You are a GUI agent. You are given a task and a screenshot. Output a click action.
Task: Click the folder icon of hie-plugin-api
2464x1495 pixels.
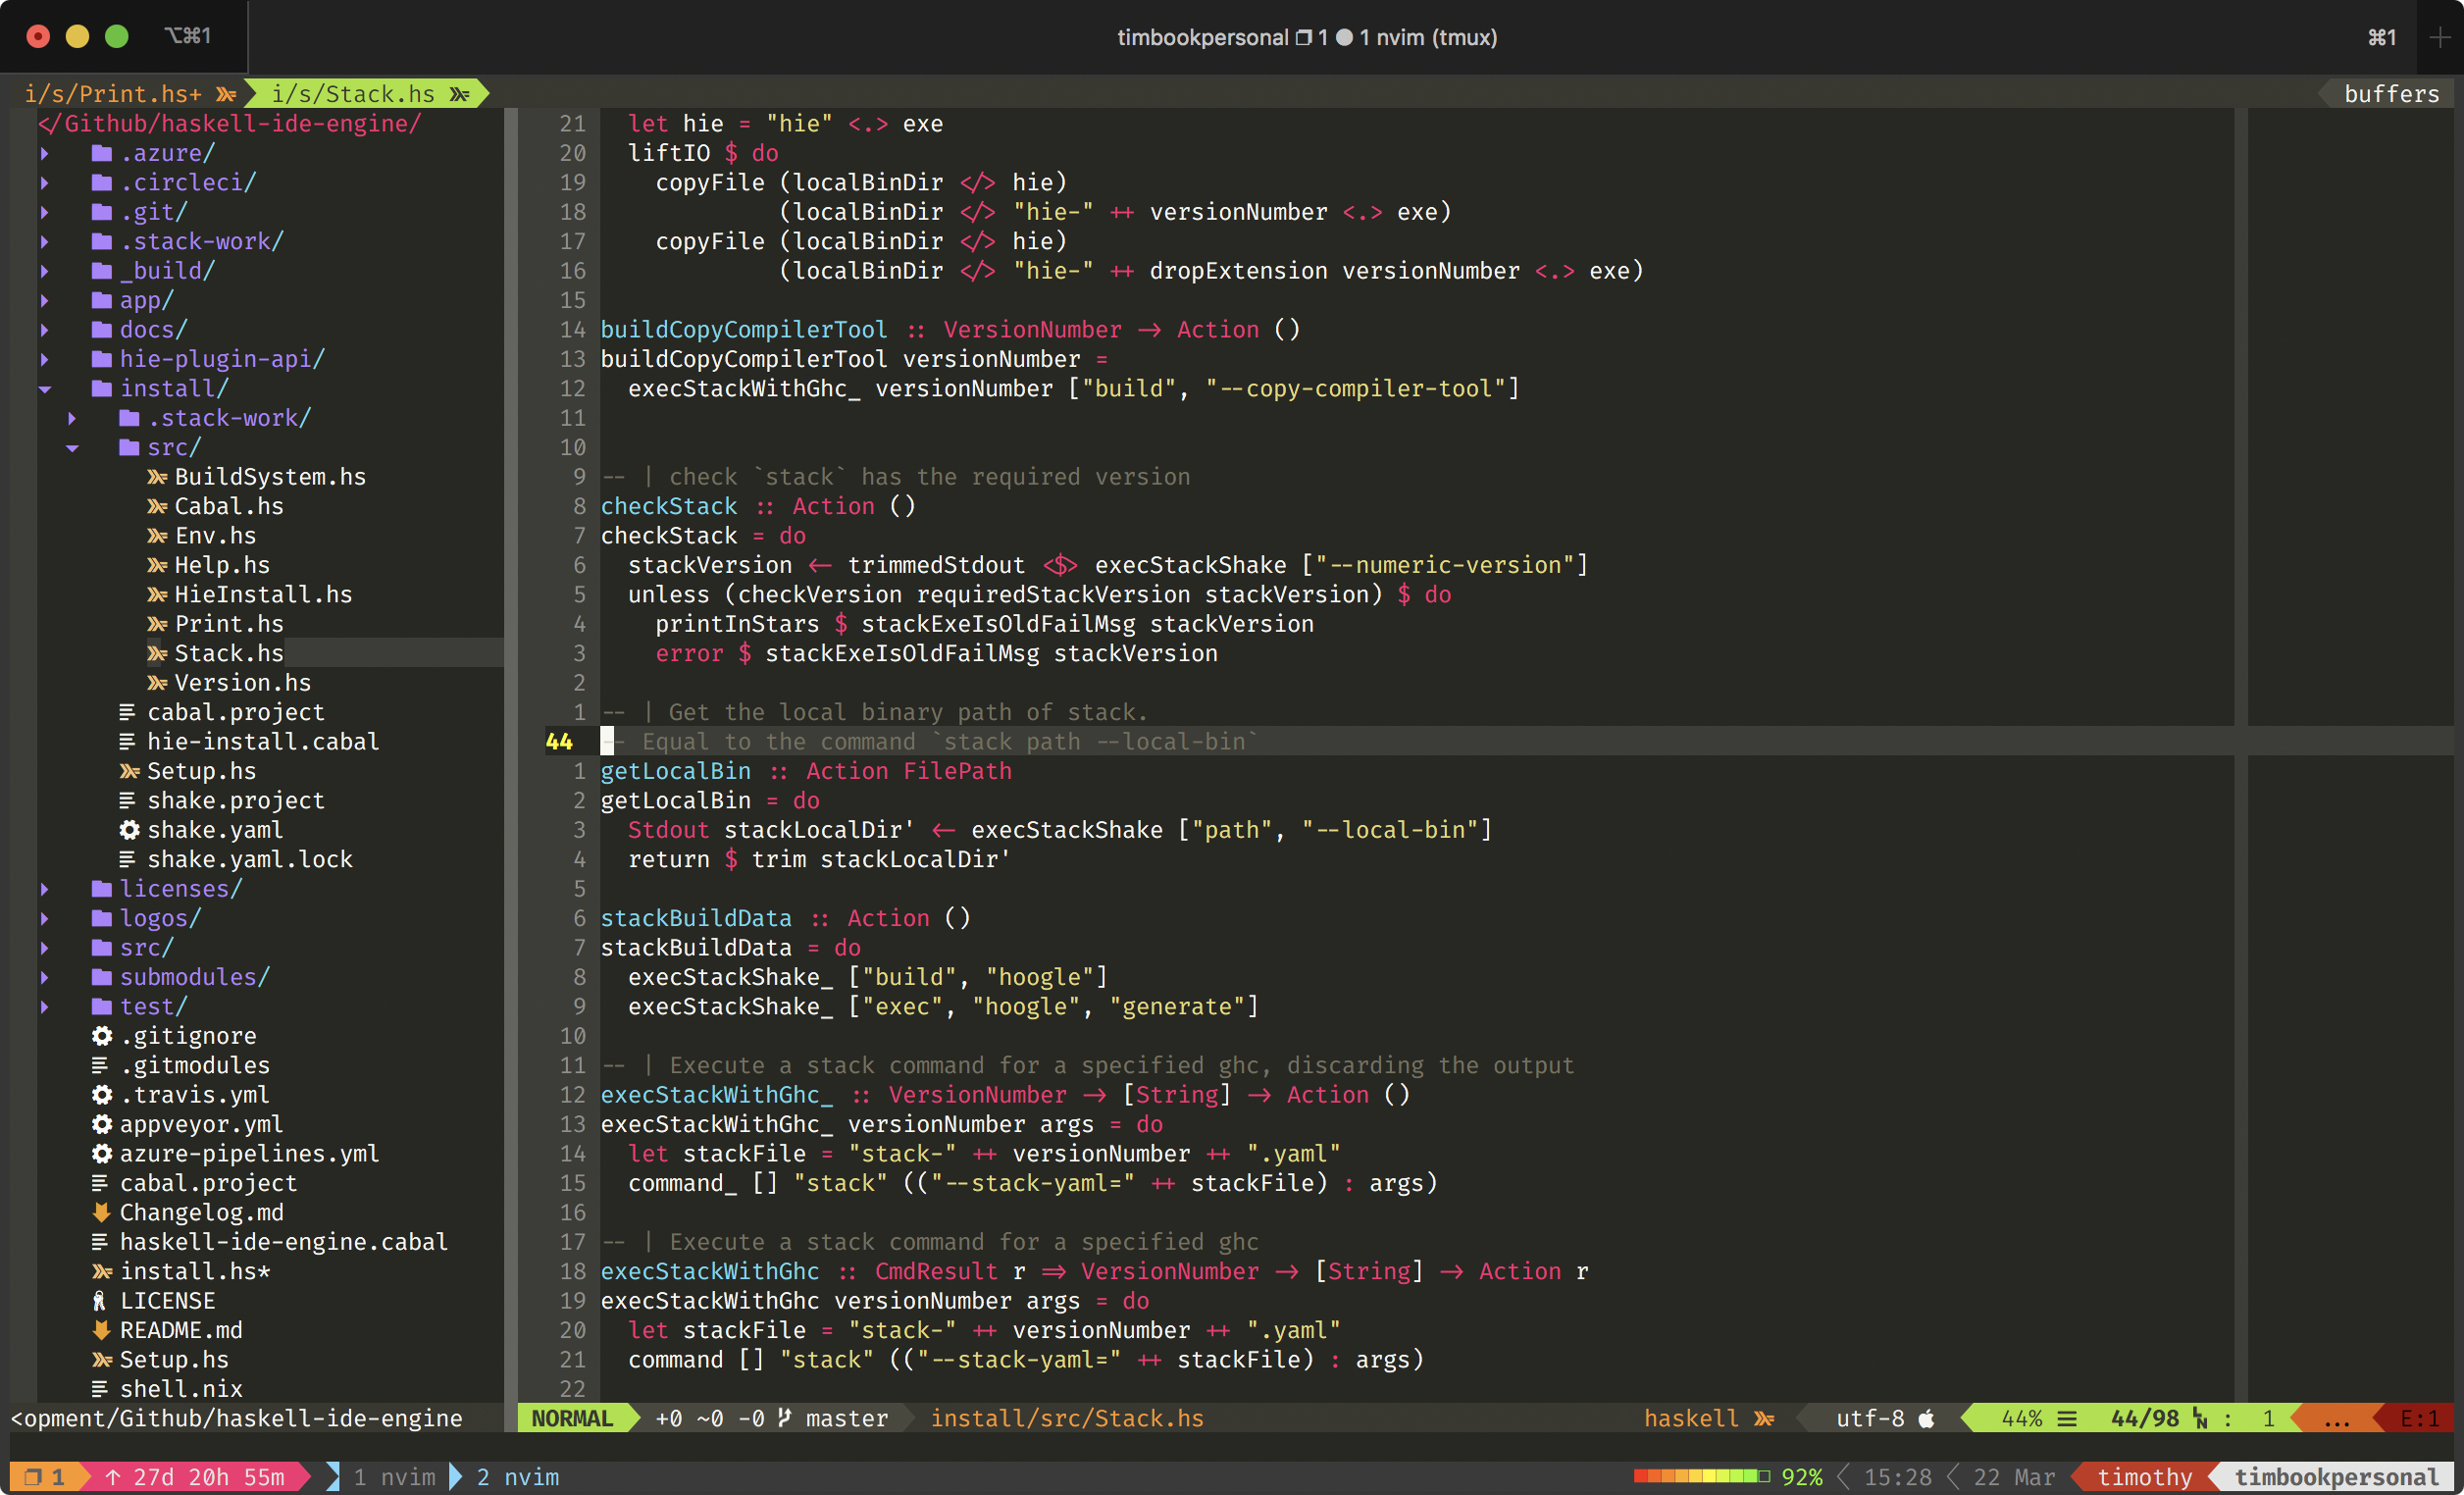point(101,359)
